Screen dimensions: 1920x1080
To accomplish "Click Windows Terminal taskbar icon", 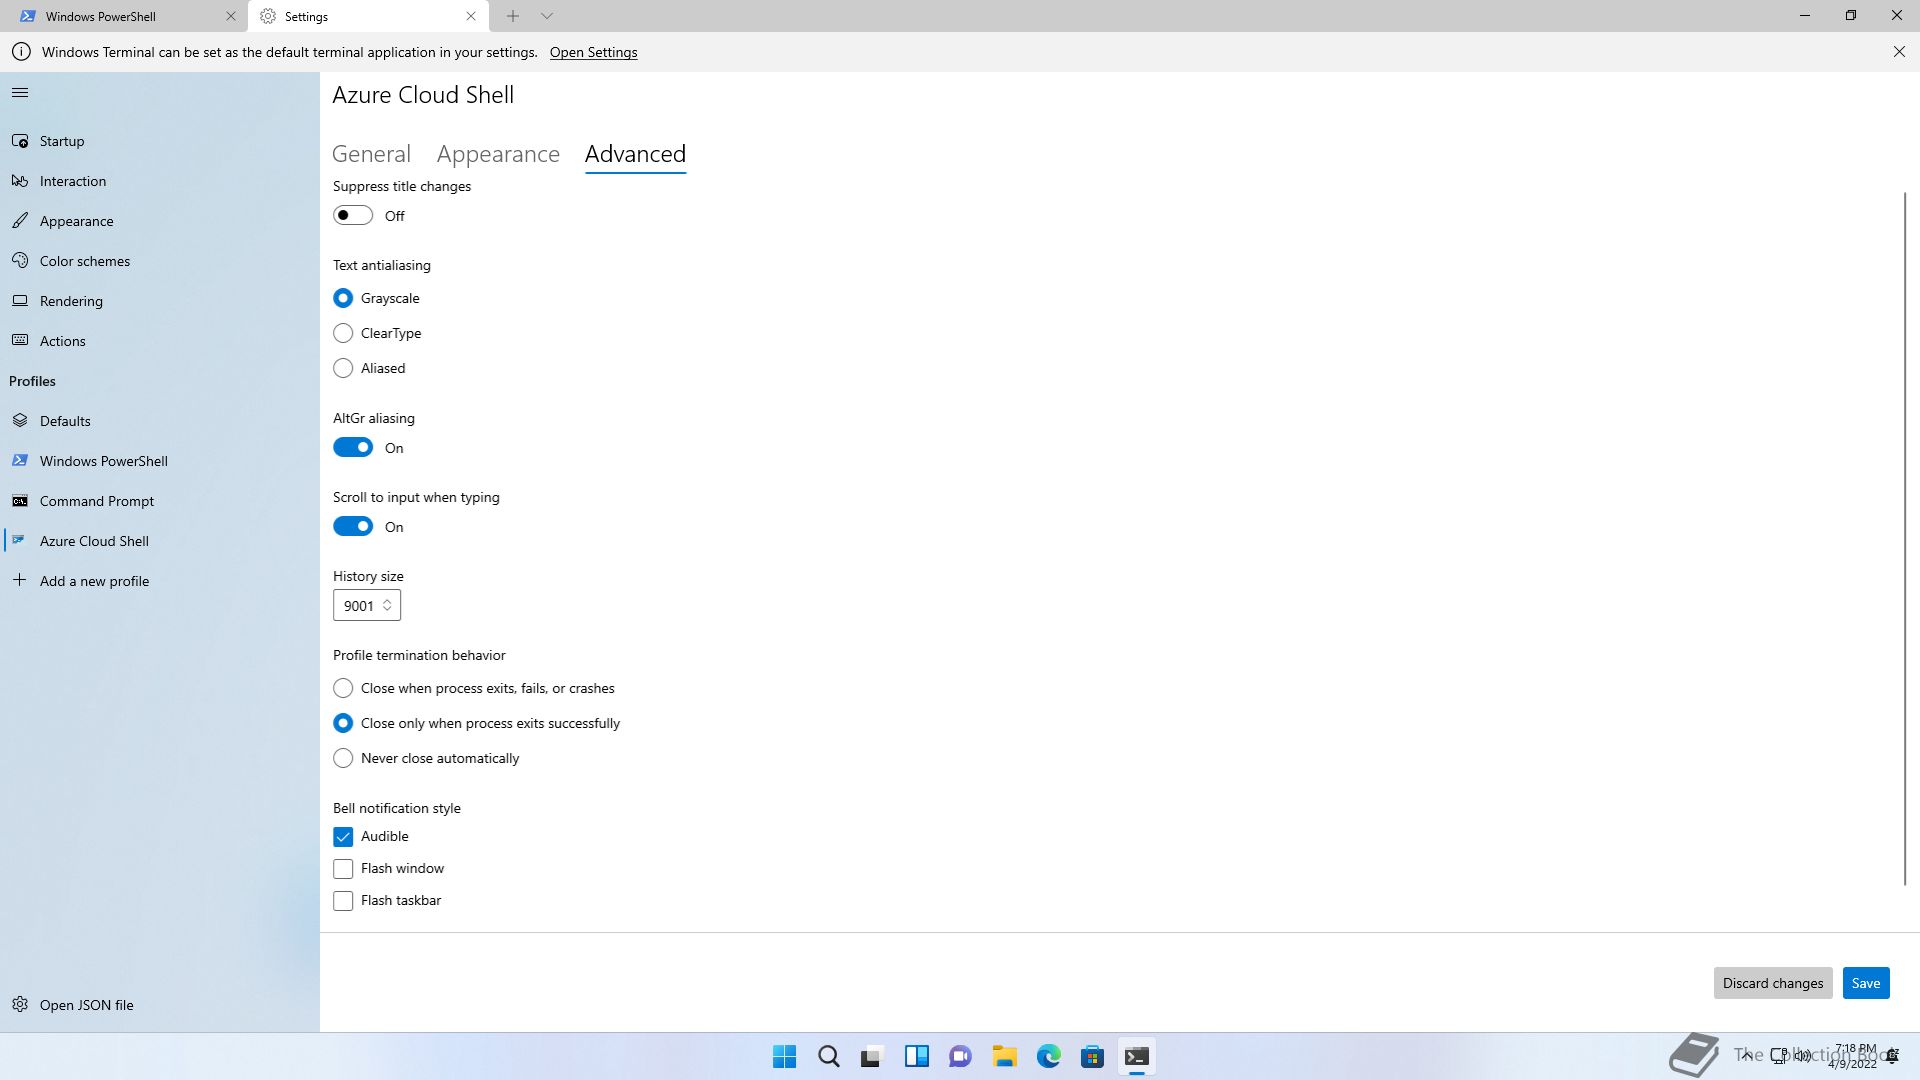I will (1137, 1056).
